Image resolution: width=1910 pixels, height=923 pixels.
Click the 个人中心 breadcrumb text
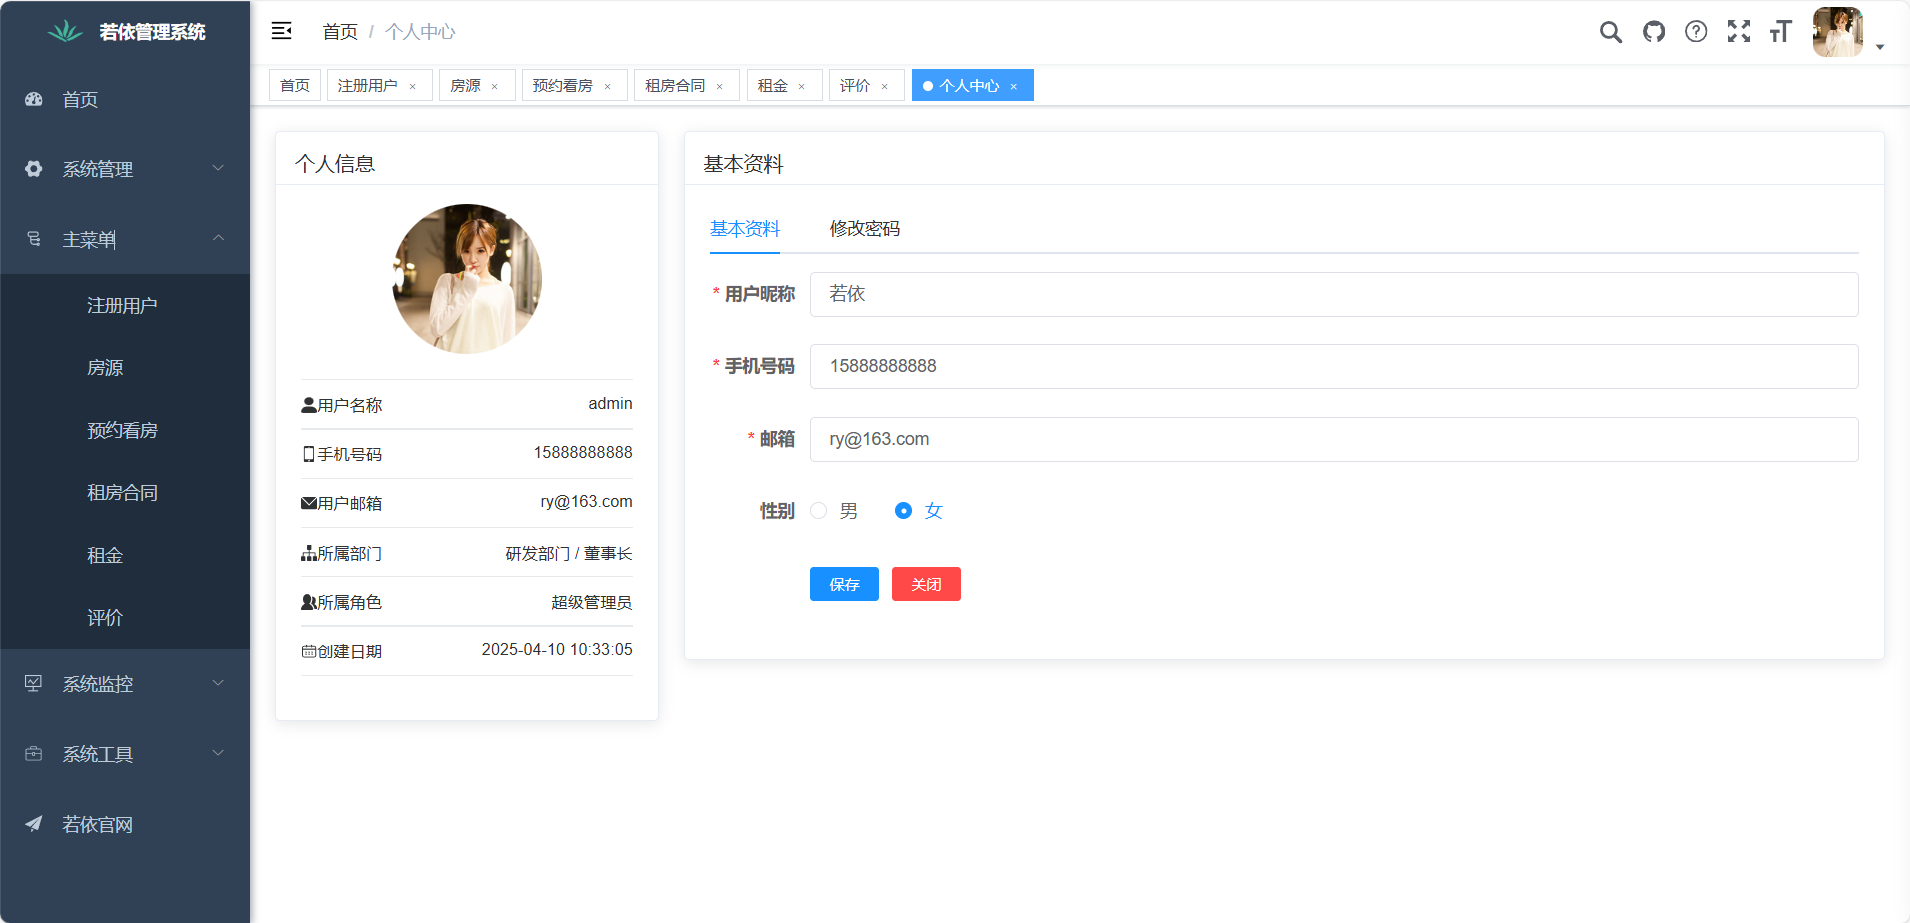420,31
